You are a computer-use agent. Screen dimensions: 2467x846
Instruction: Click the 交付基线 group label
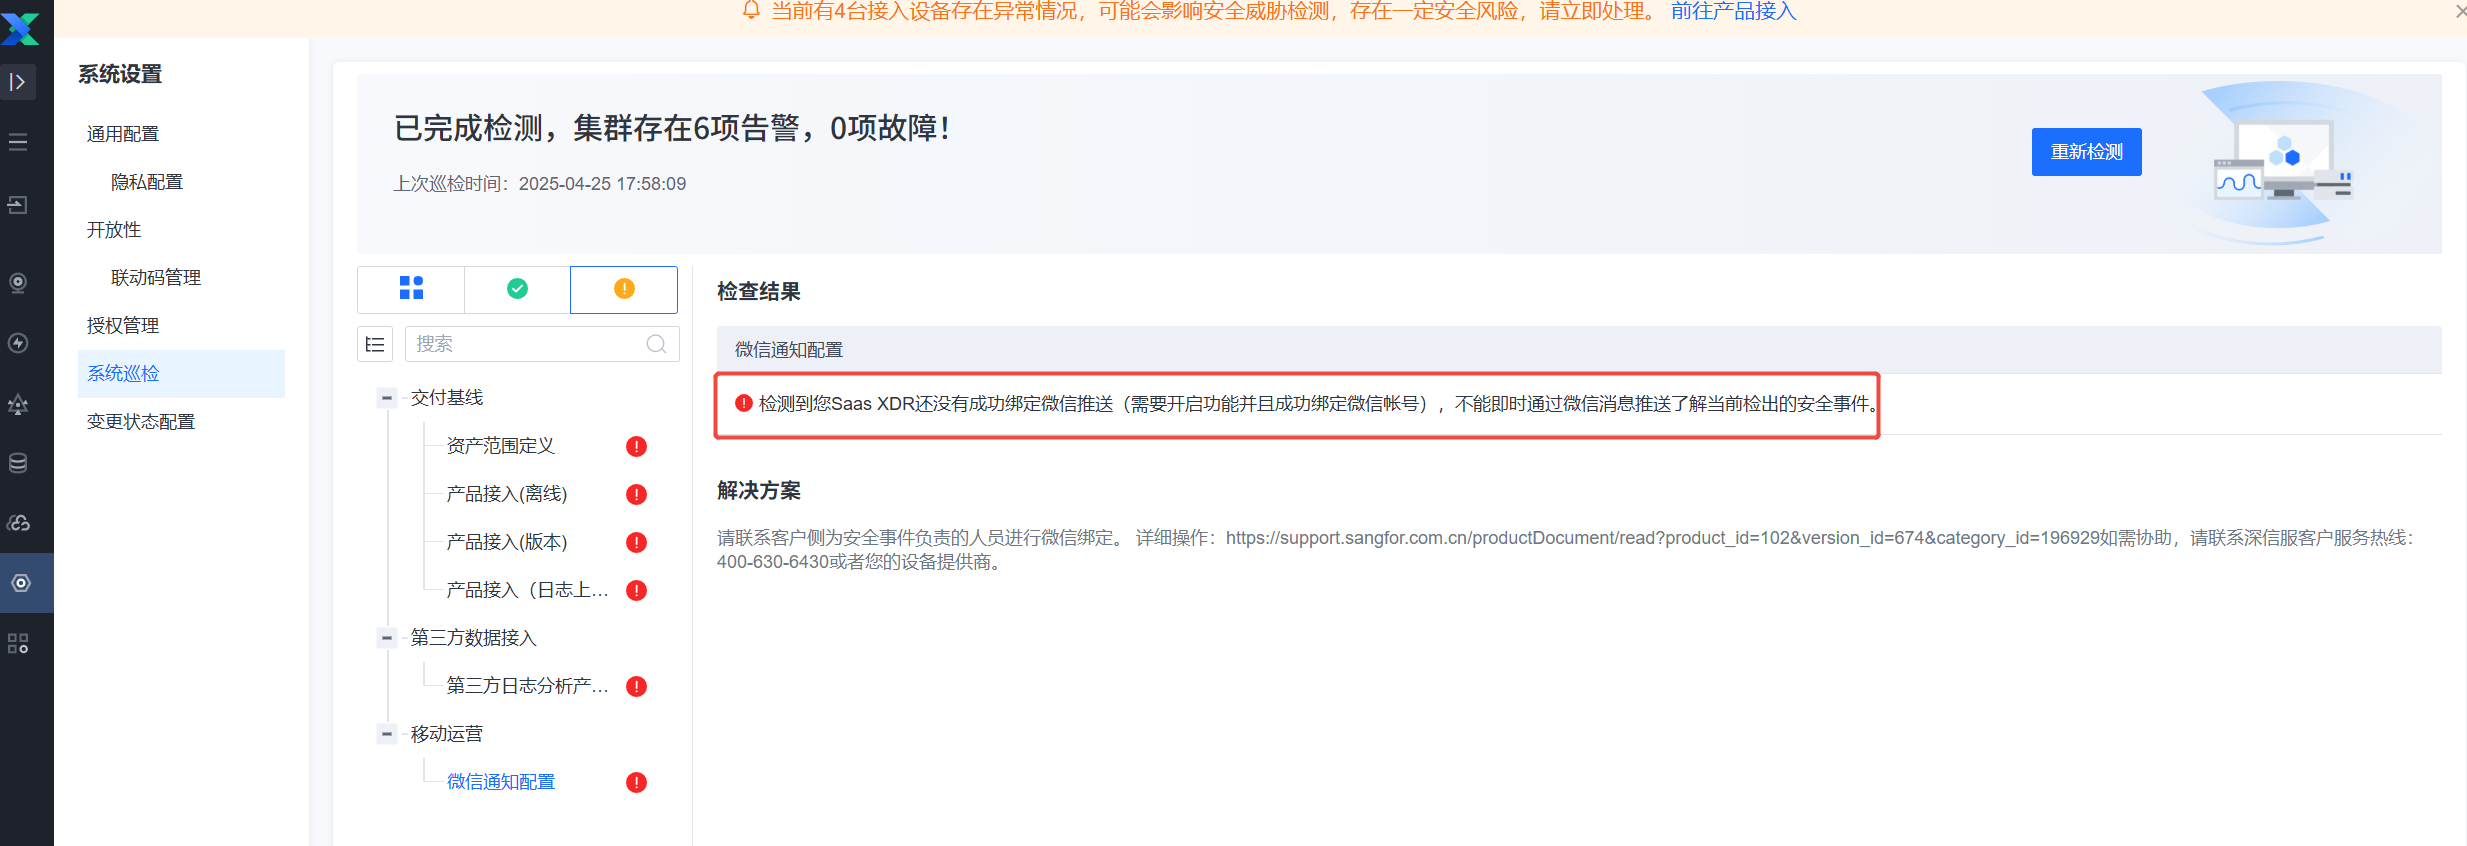click(x=447, y=398)
